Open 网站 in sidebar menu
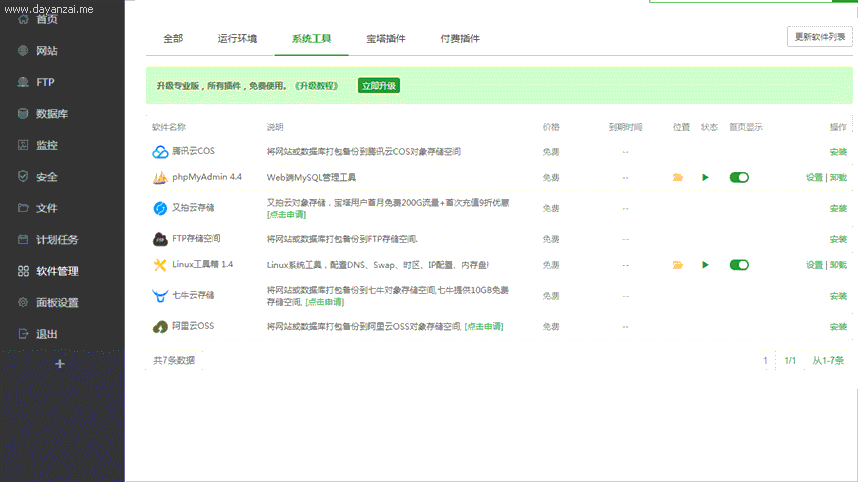This screenshot has width=858, height=482. pyautogui.click(x=47, y=51)
